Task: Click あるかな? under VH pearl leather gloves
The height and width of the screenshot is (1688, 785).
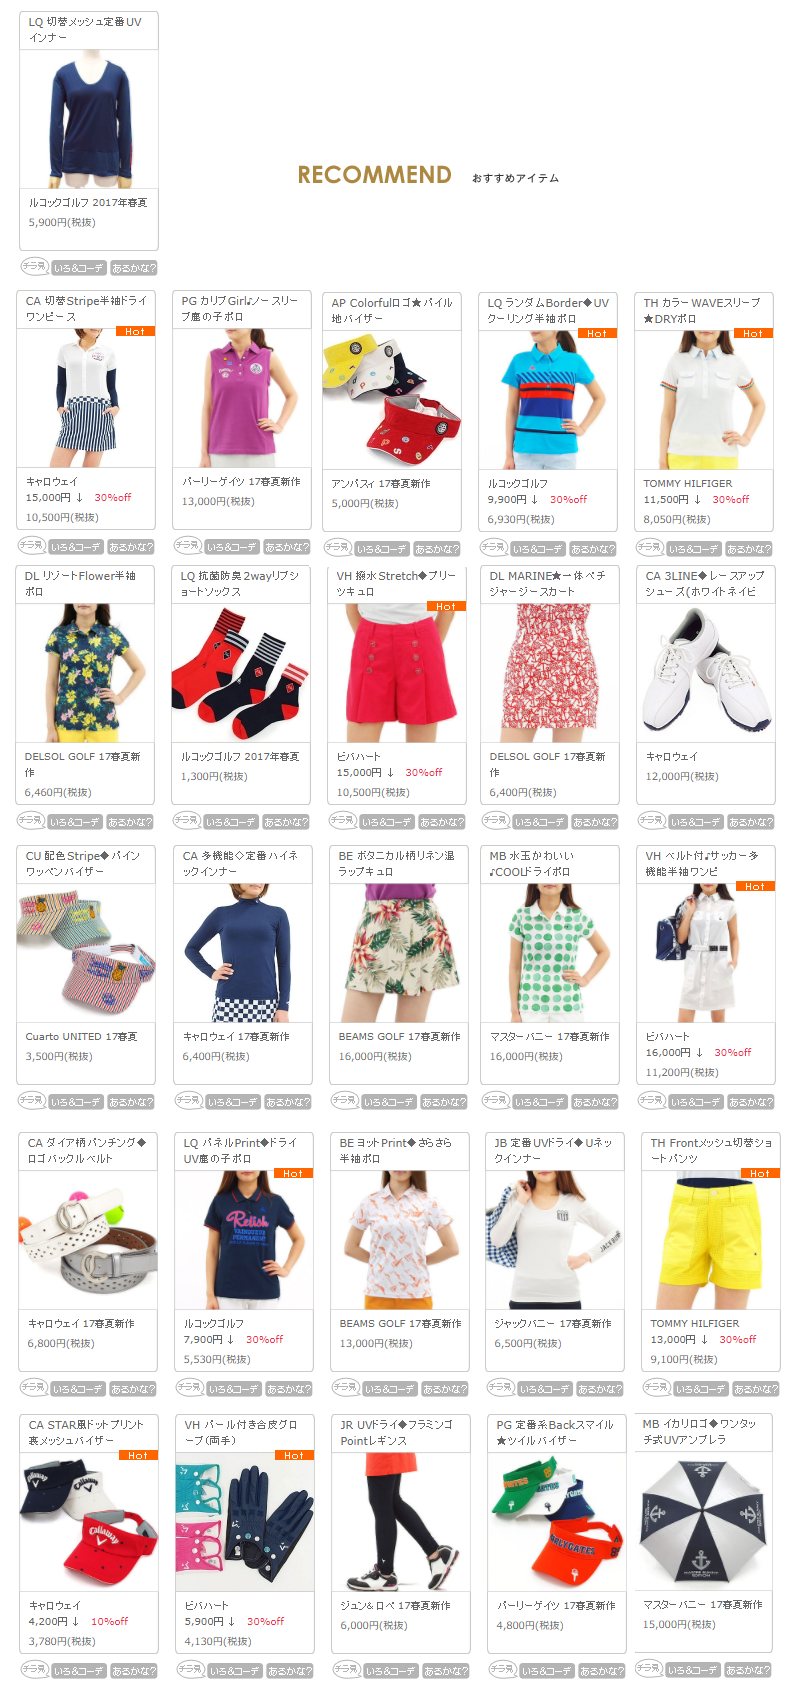Action: coord(290,1671)
